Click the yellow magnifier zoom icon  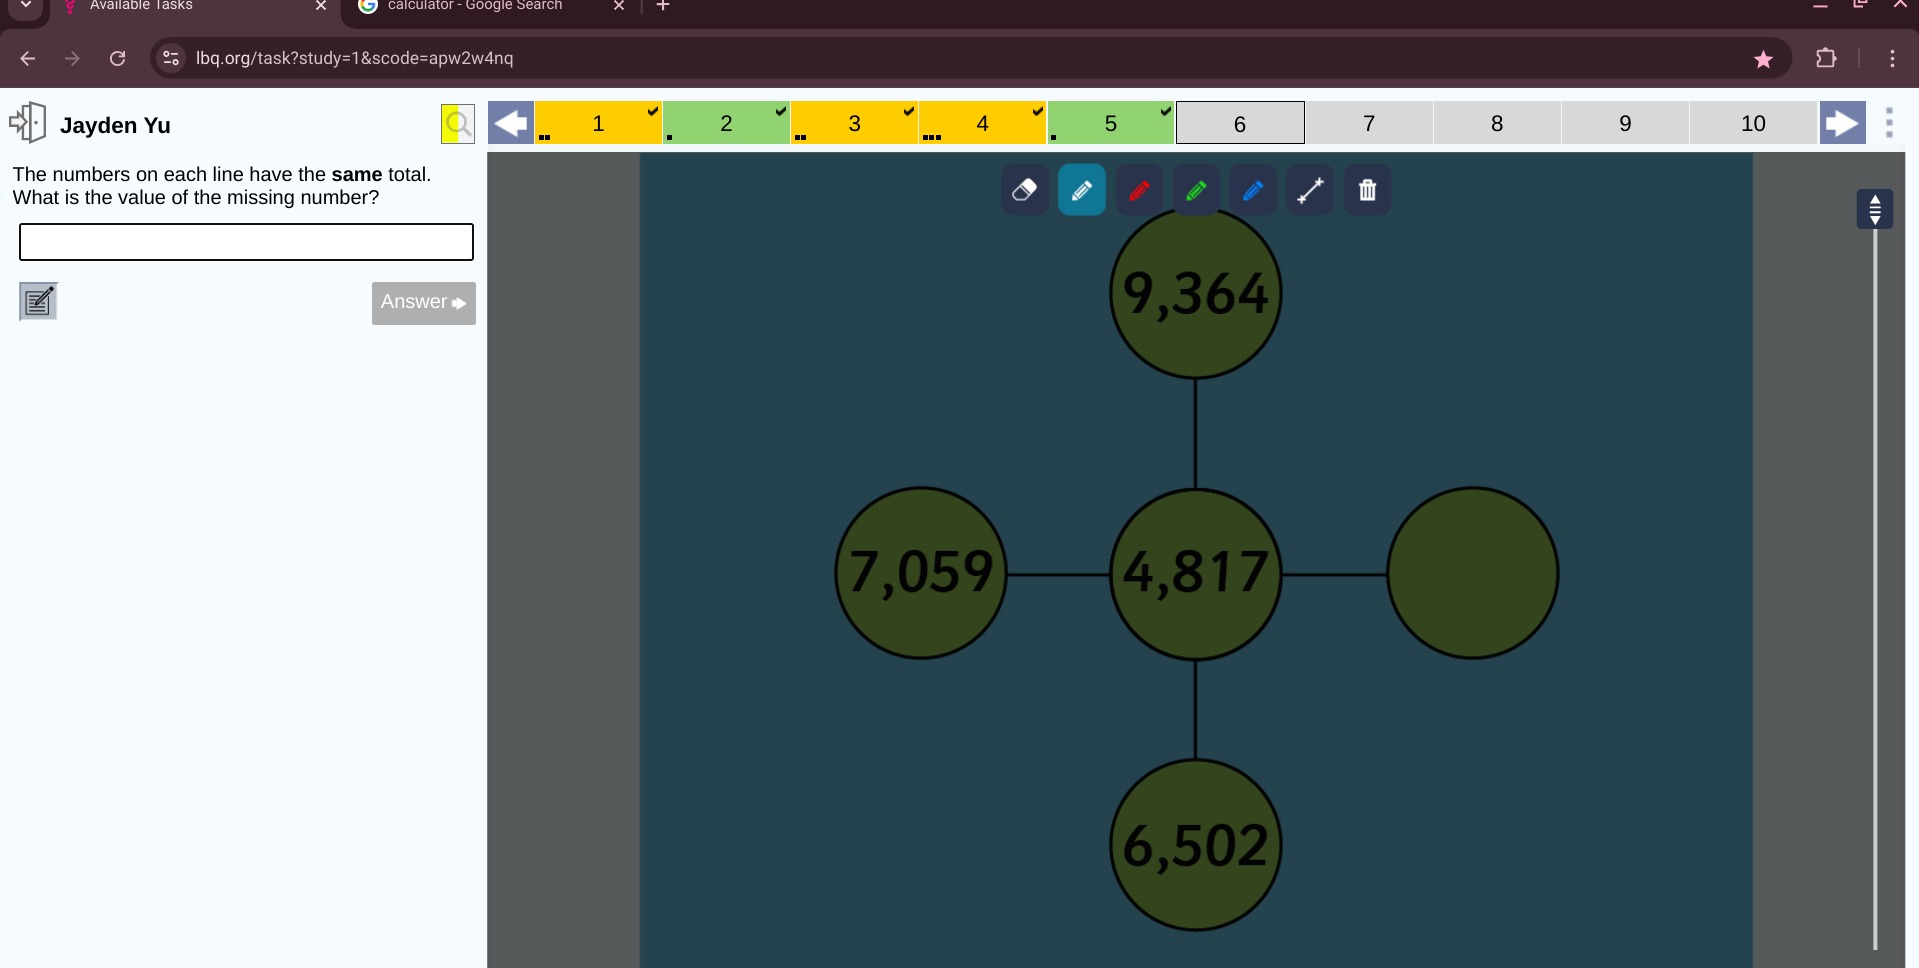pos(458,124)
